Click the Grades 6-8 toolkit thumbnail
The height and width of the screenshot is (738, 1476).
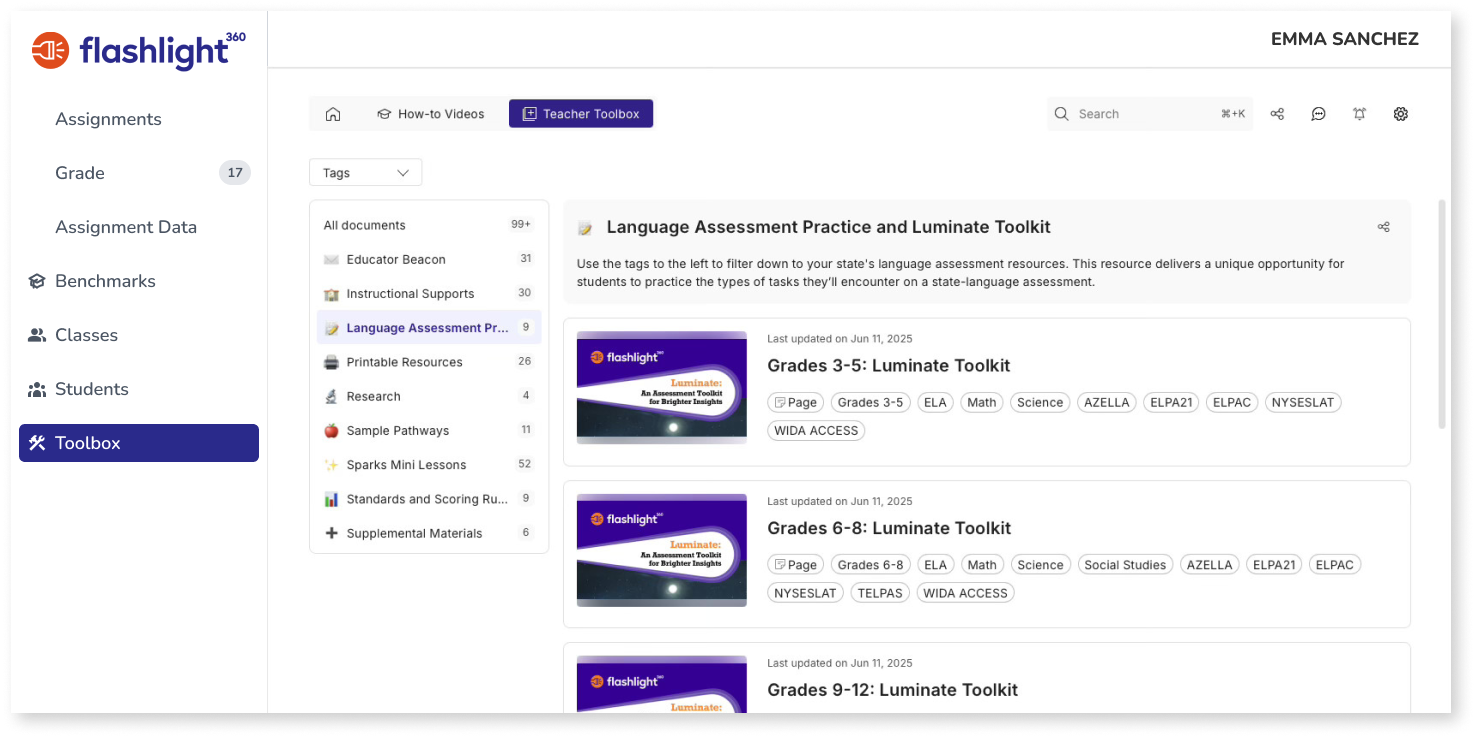pos(662,549)
